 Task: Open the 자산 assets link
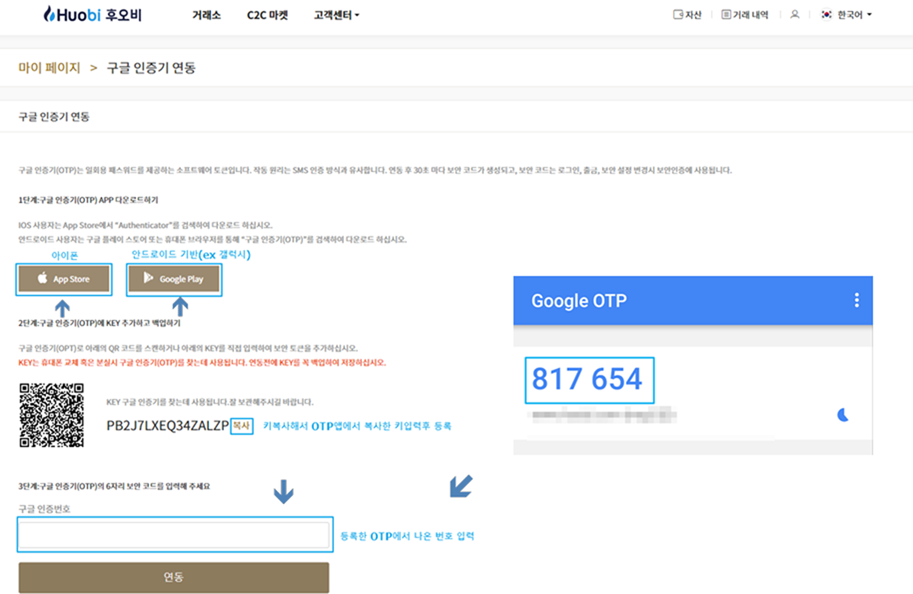[x=687, y=15]
